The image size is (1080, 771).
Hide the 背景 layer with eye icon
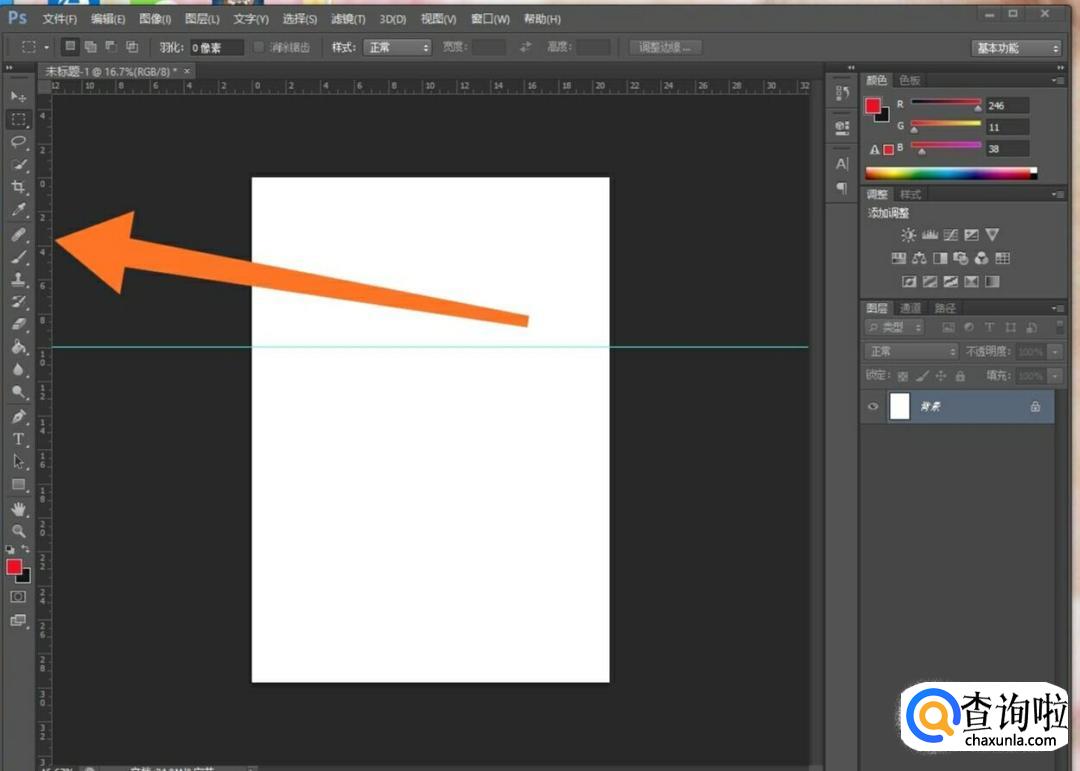(x=873, y=407)
